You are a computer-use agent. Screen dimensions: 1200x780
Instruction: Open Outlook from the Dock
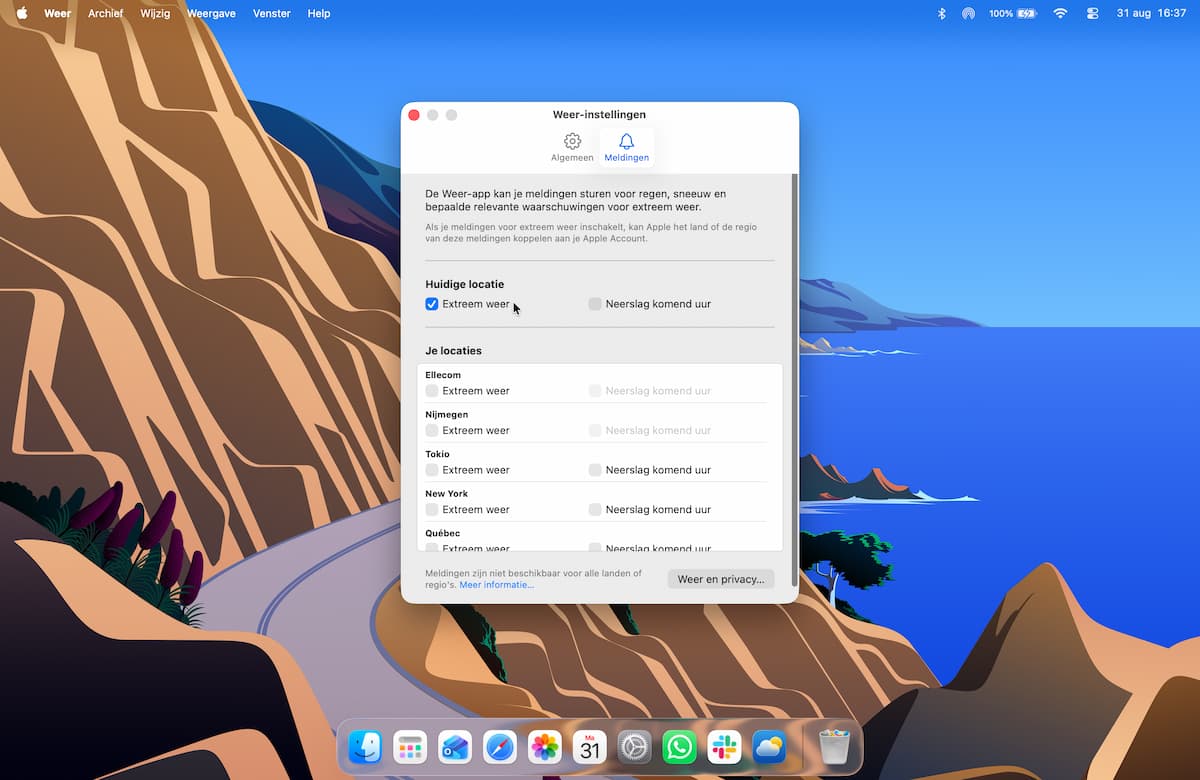click(455, 747)
